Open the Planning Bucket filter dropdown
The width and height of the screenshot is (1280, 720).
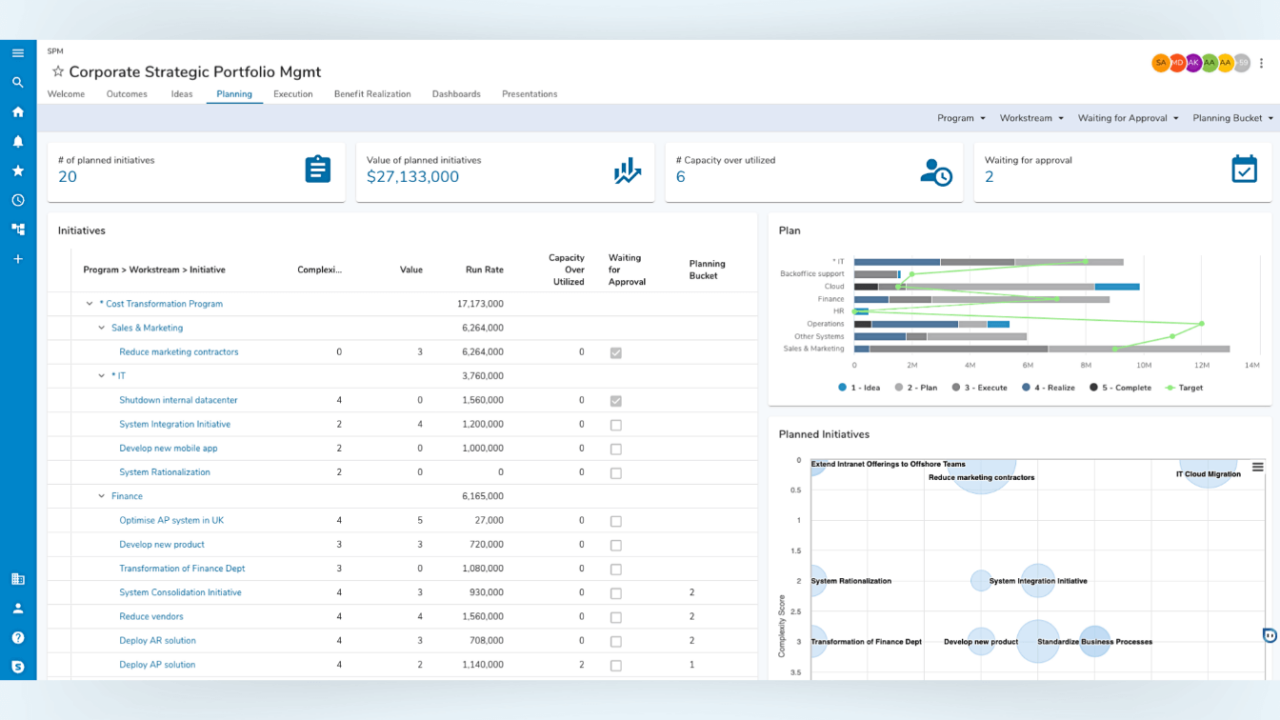pos(1233,118)
